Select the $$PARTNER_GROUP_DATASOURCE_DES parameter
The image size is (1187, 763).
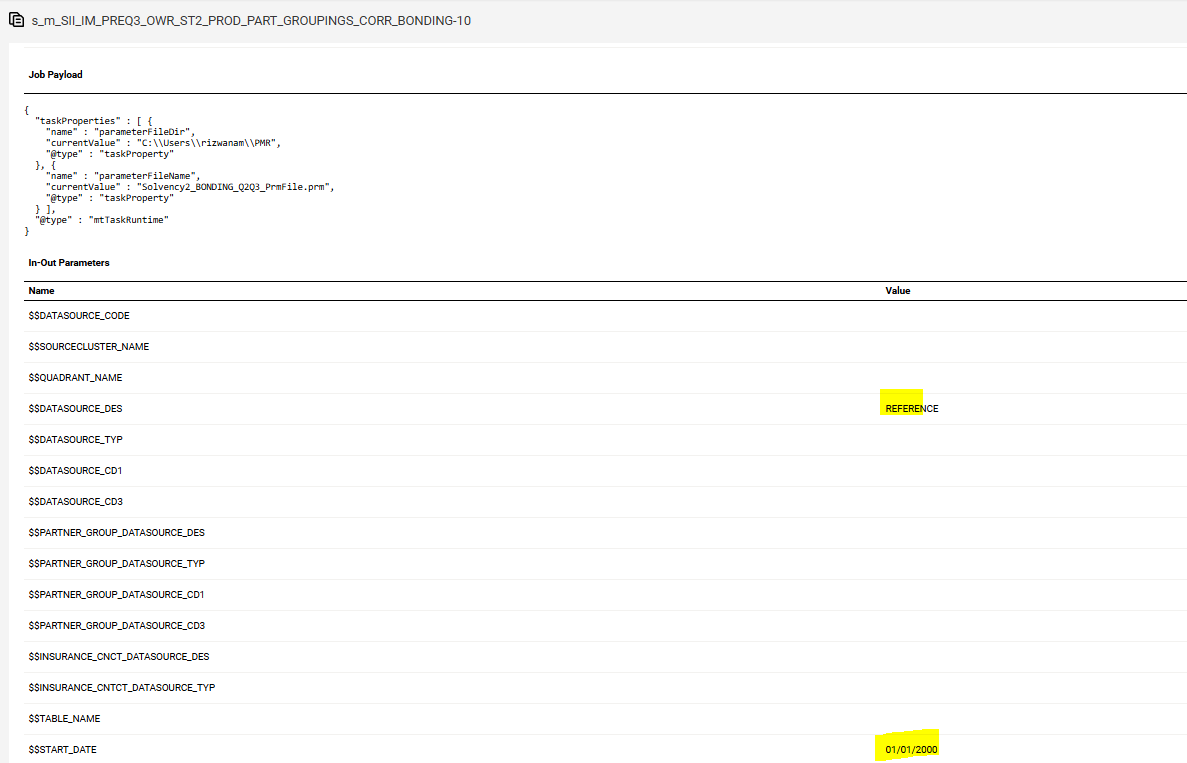coord(117,533)
